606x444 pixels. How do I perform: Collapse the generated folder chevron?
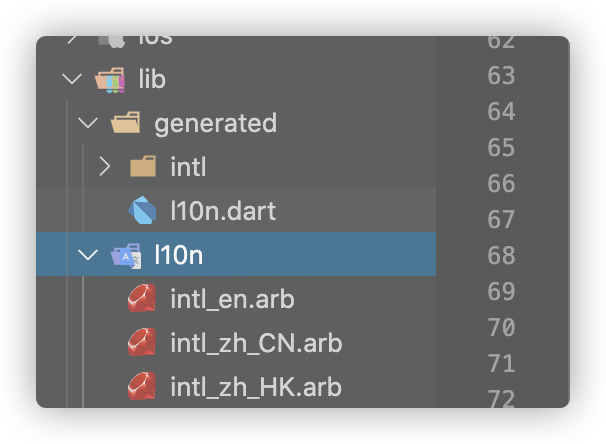pyautogui.click(x=88, y=123)
